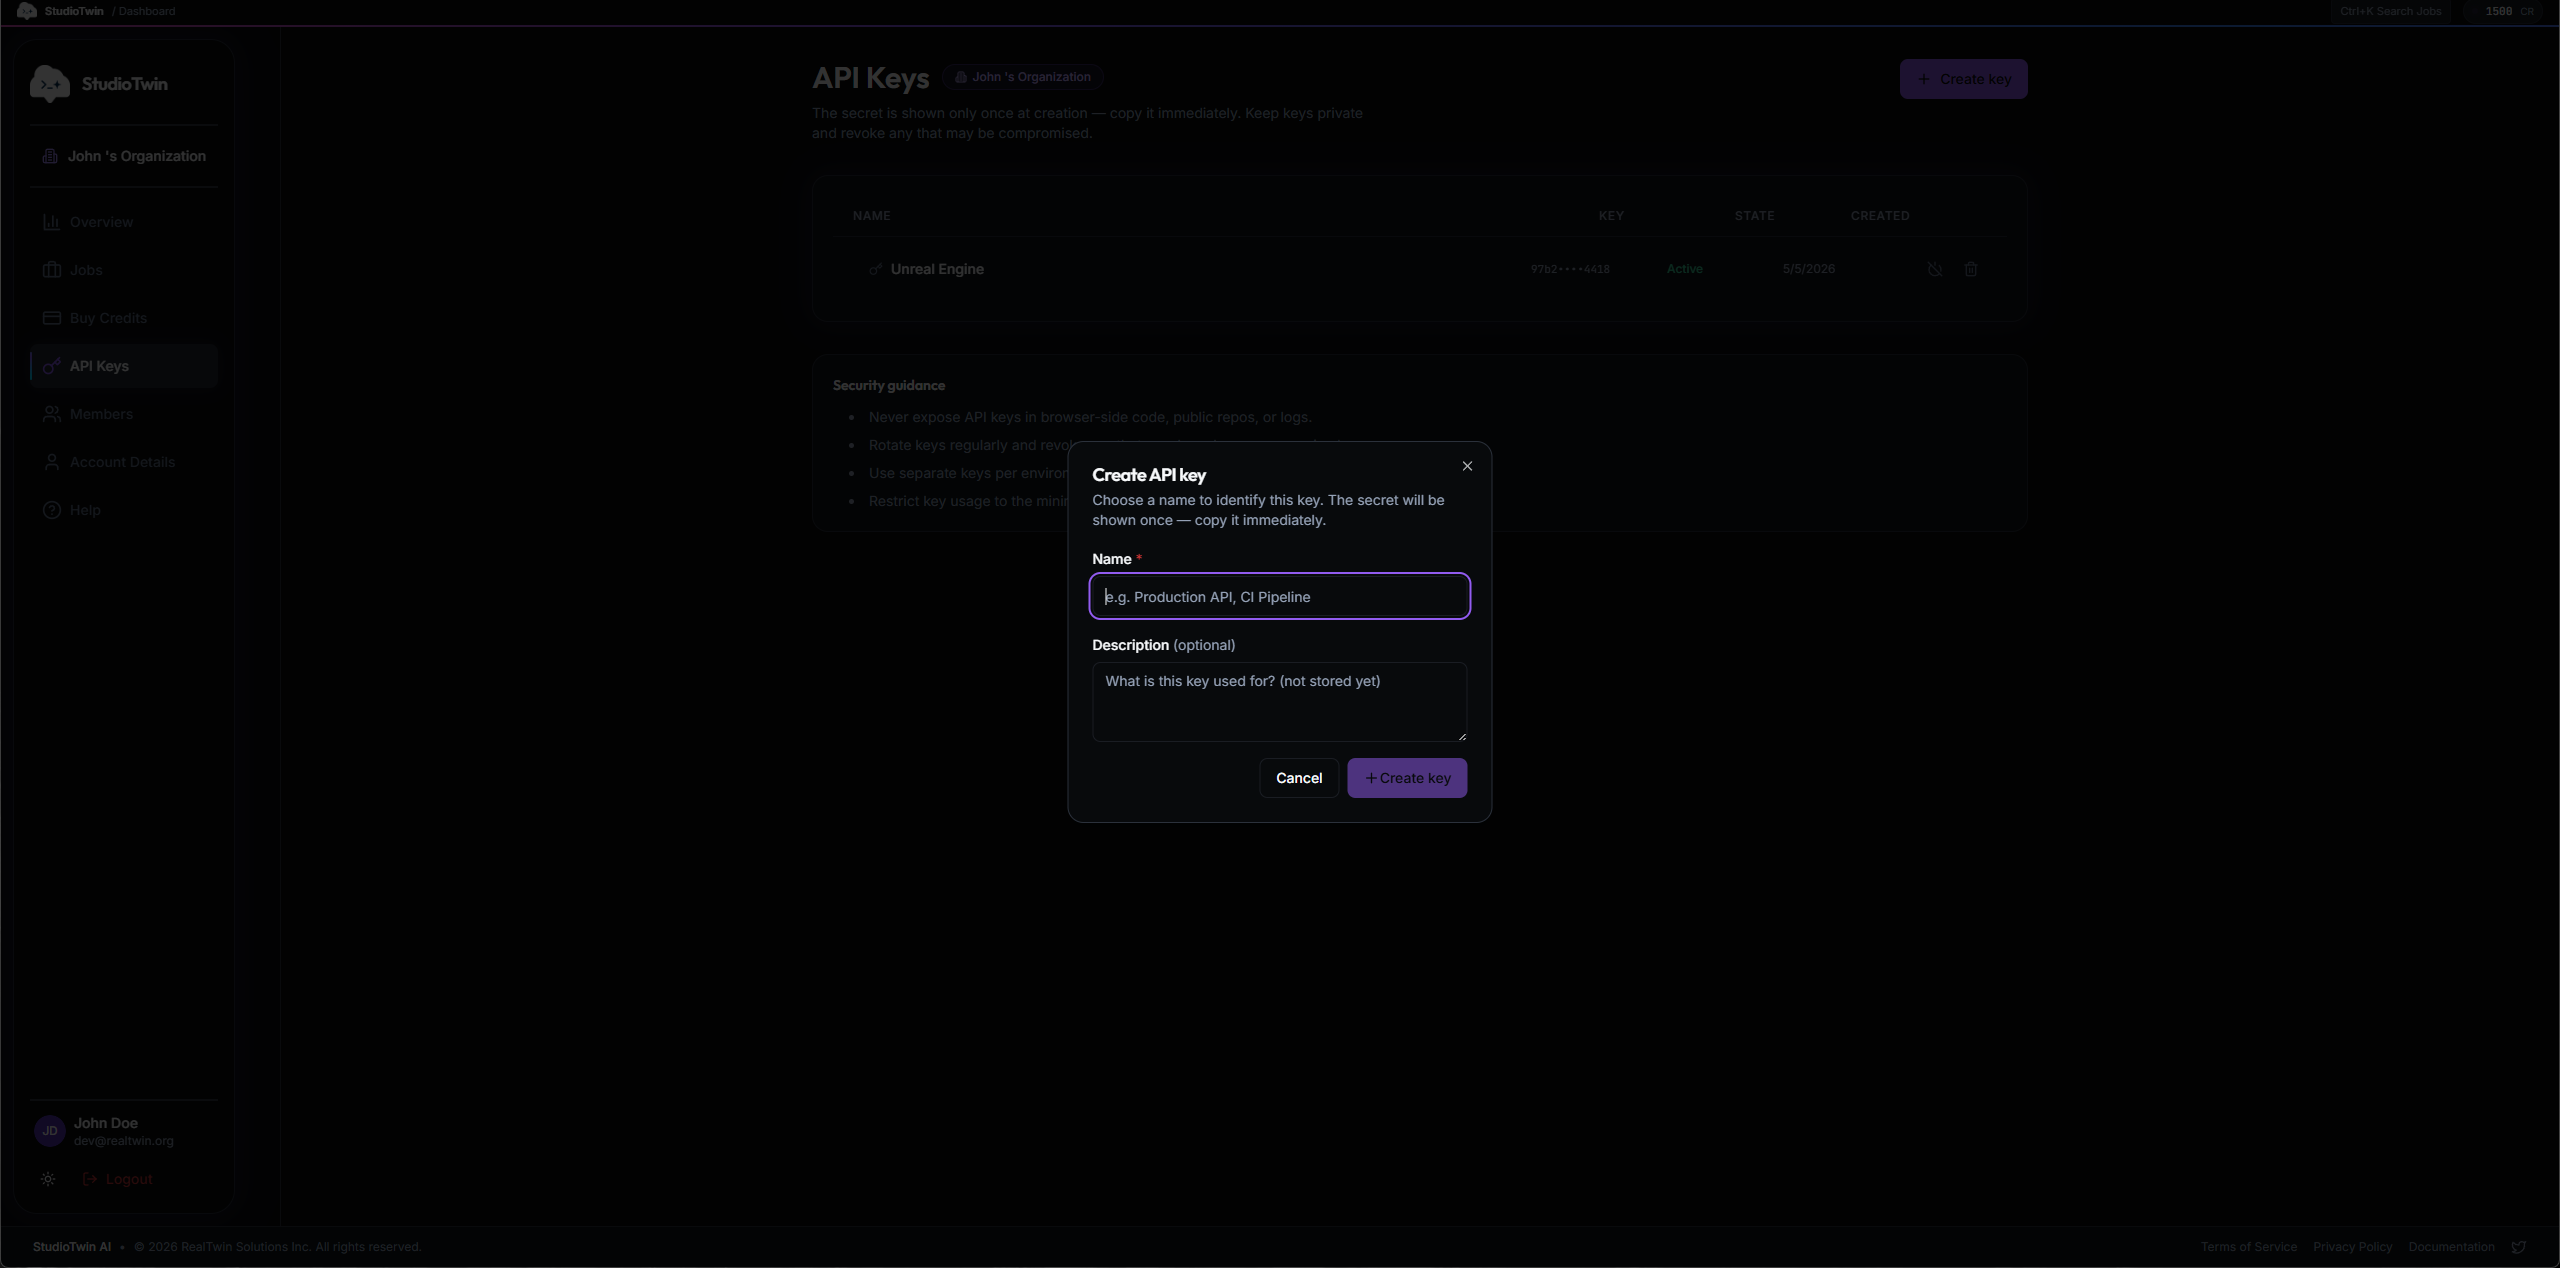Click the Members people icon
Screen dimensions: 2560x1268
pos(51,414)
